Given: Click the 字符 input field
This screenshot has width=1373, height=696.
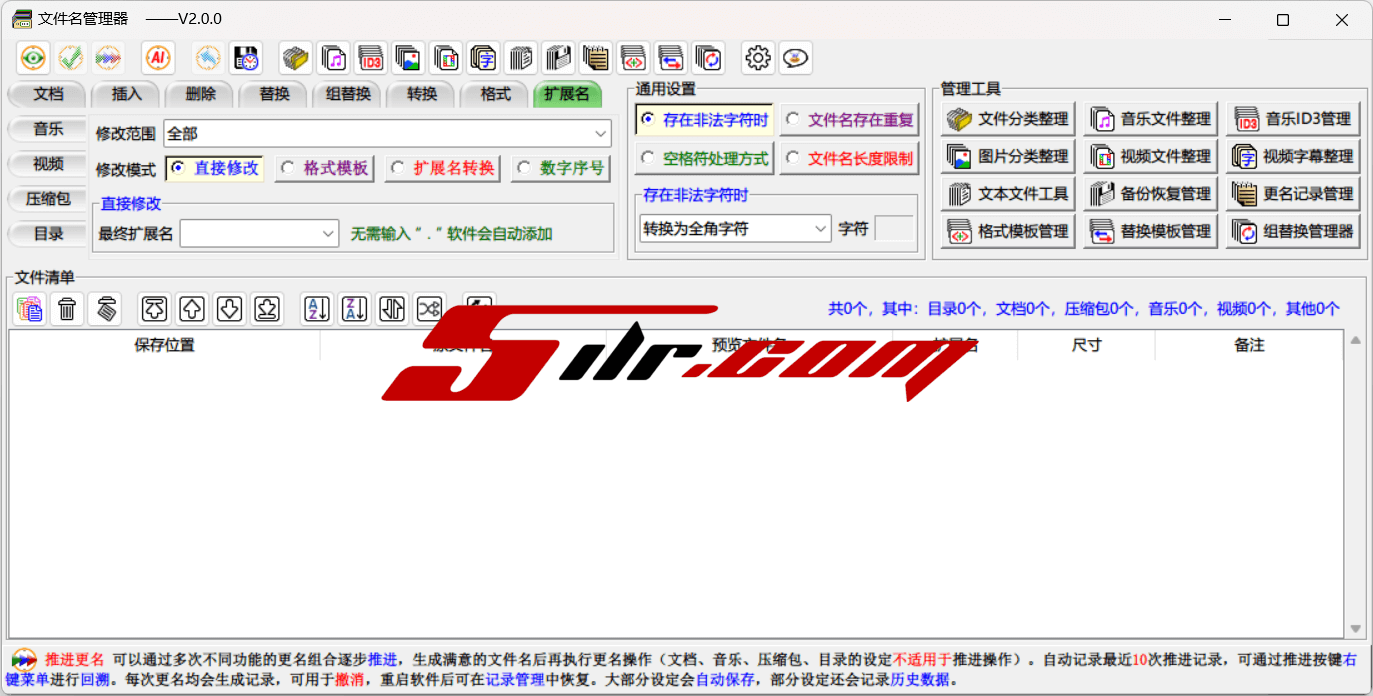Looking at the screenshot, I should pyautogui.click(x=894, y=229).
